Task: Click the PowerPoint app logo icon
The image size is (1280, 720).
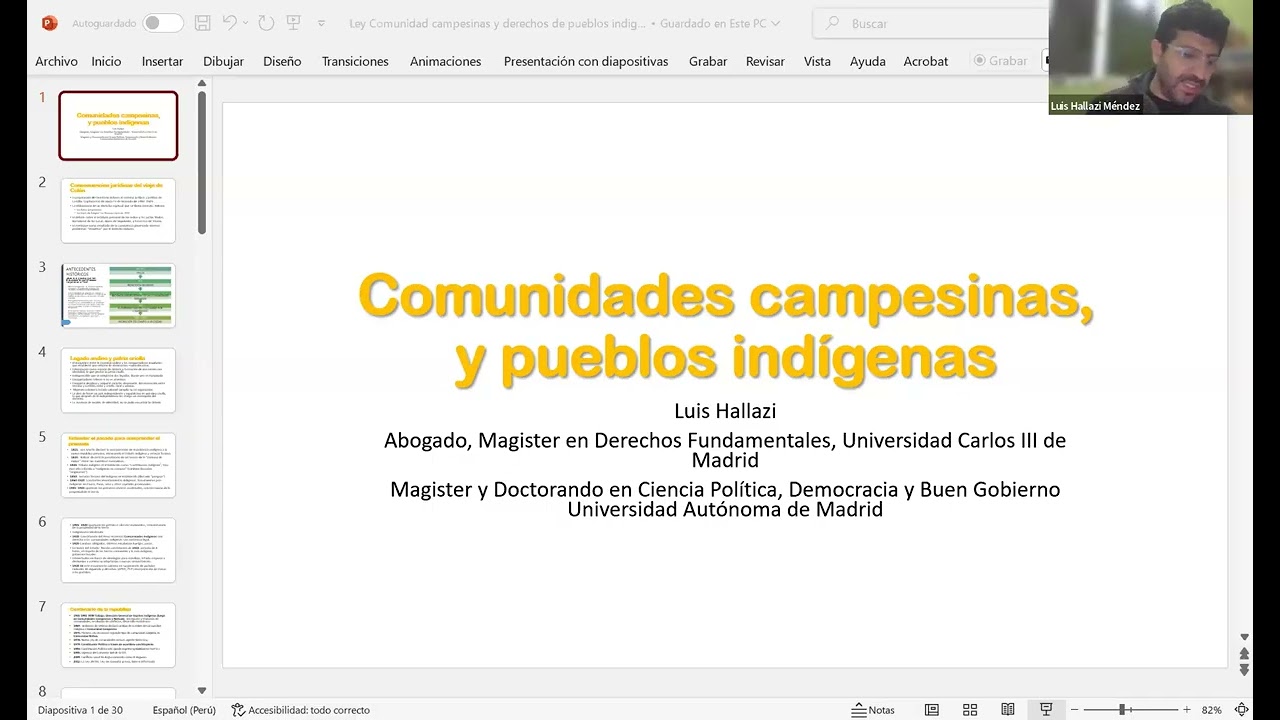Action: coord(50,23)
